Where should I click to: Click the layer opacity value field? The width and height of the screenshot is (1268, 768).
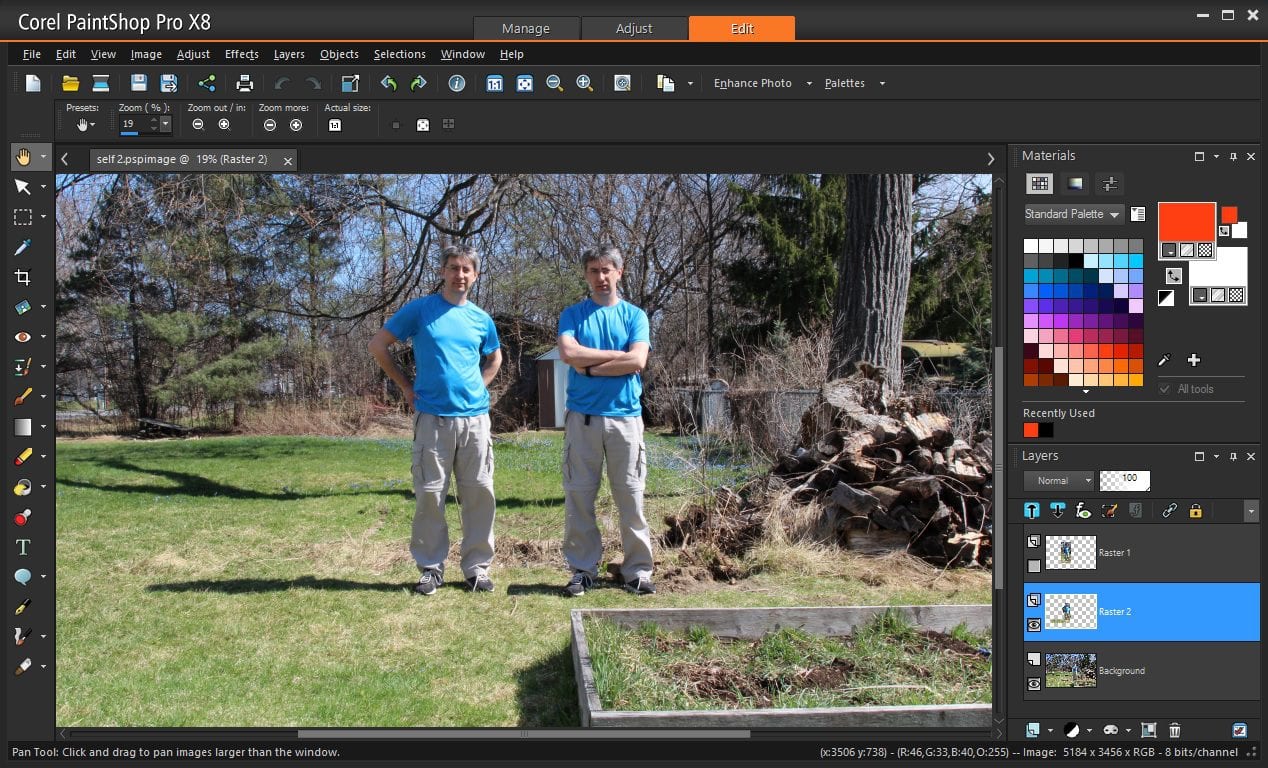(1124, 480)
